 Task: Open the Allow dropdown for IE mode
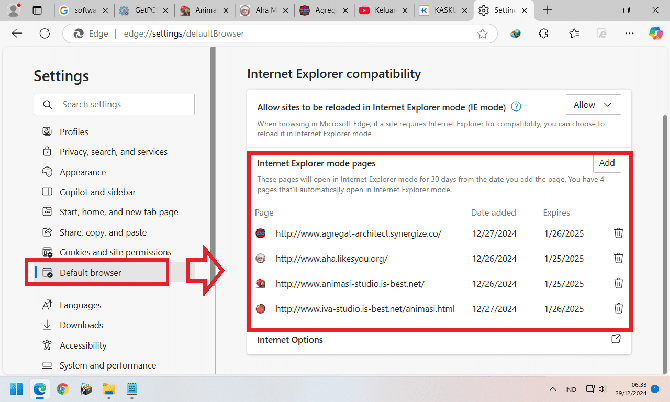tap(593, 105)
